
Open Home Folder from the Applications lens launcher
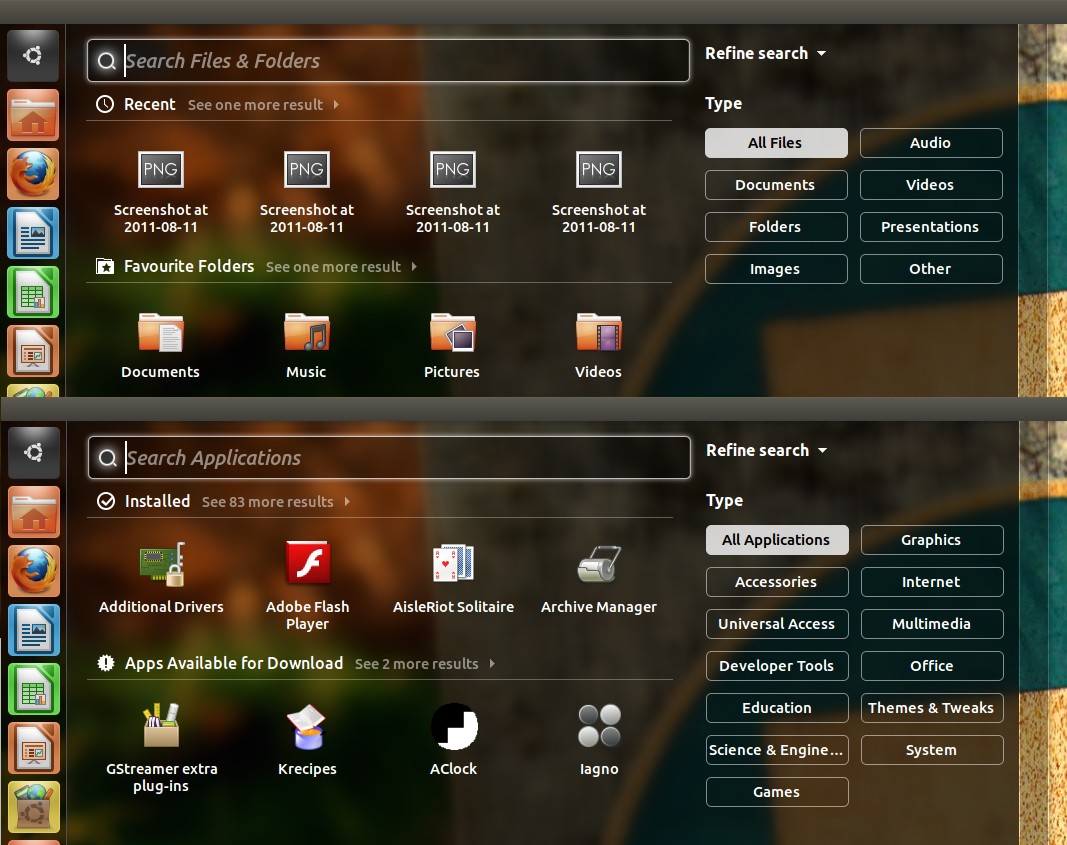[x=33, y=512]
